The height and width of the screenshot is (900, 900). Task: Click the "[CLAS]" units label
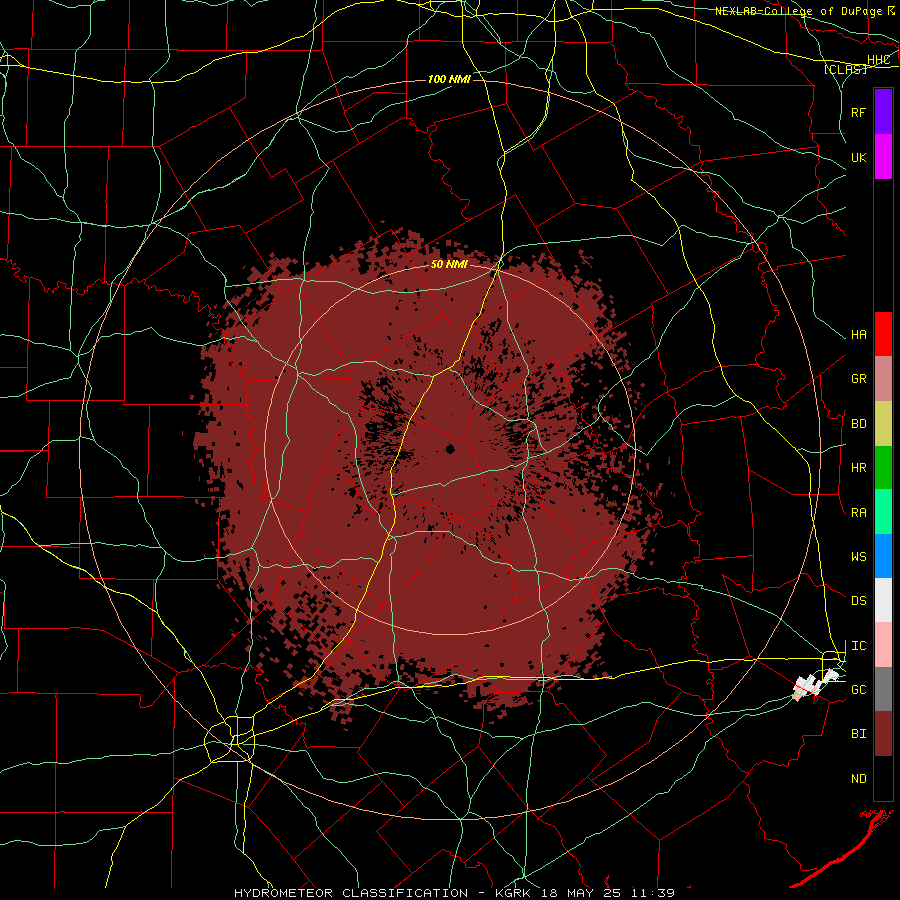(845, 69)
